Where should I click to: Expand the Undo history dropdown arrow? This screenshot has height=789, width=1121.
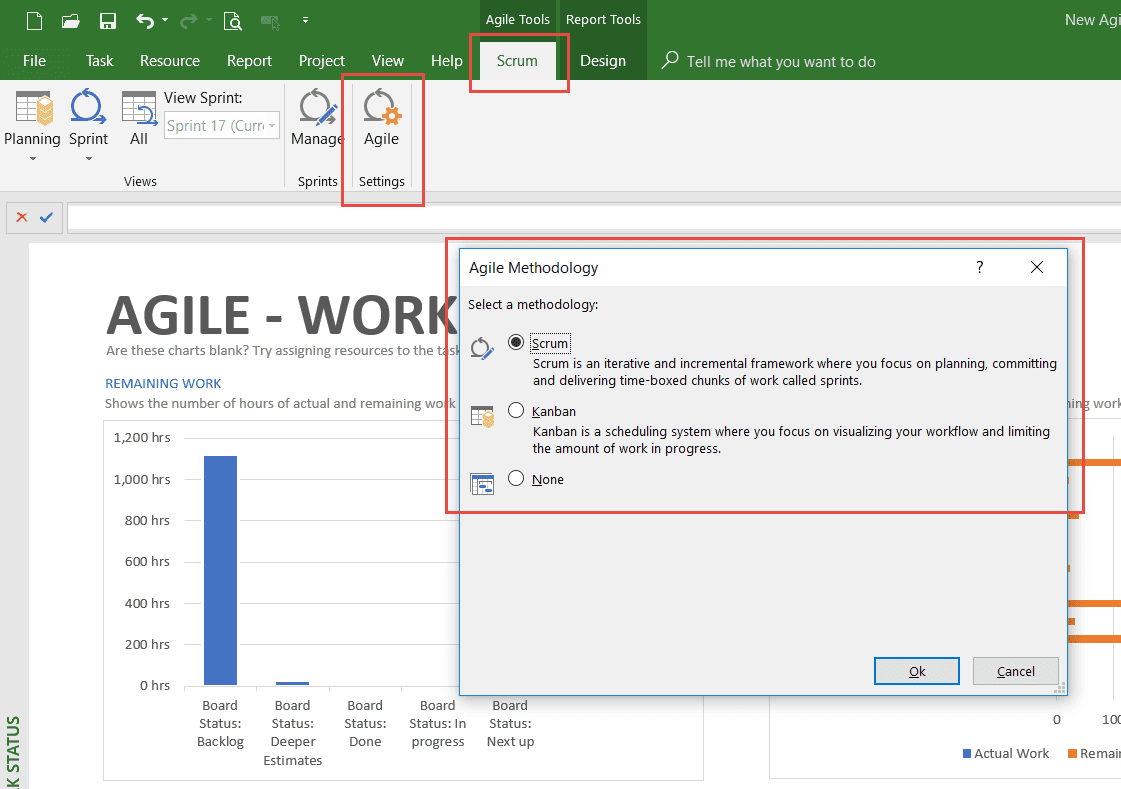[x=165, y=20]
